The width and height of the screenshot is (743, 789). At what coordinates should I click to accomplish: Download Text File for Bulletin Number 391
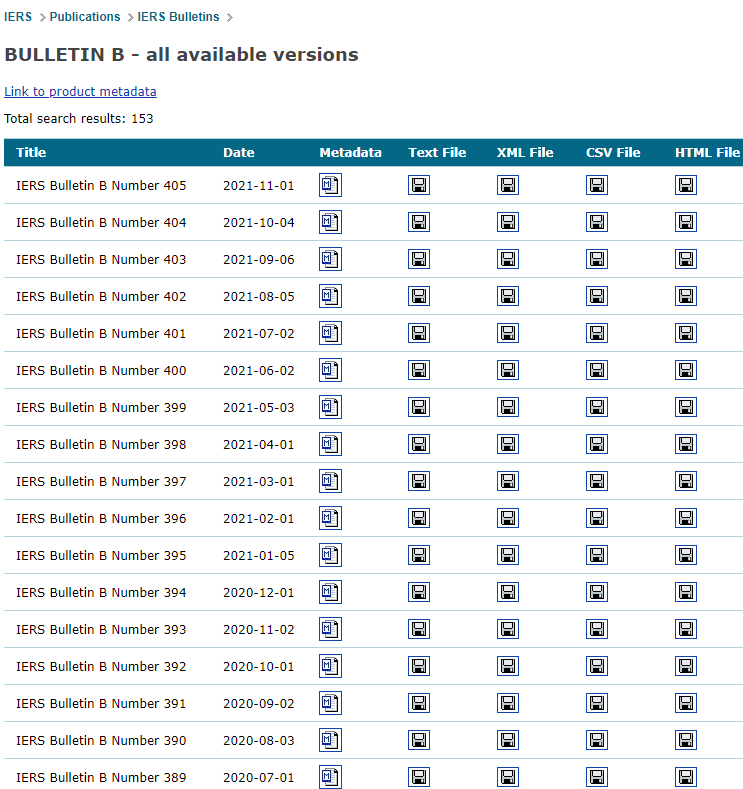(419, 703)
